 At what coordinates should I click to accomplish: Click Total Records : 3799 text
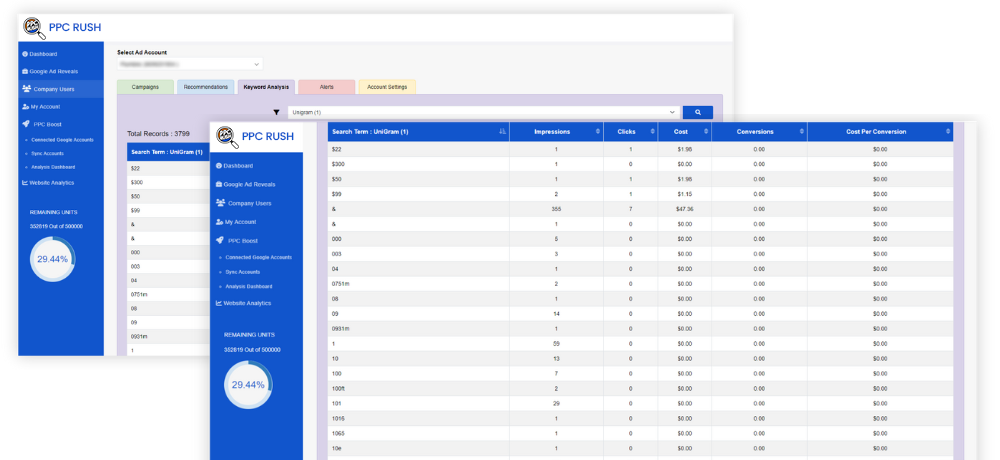[x=158, y=134]
